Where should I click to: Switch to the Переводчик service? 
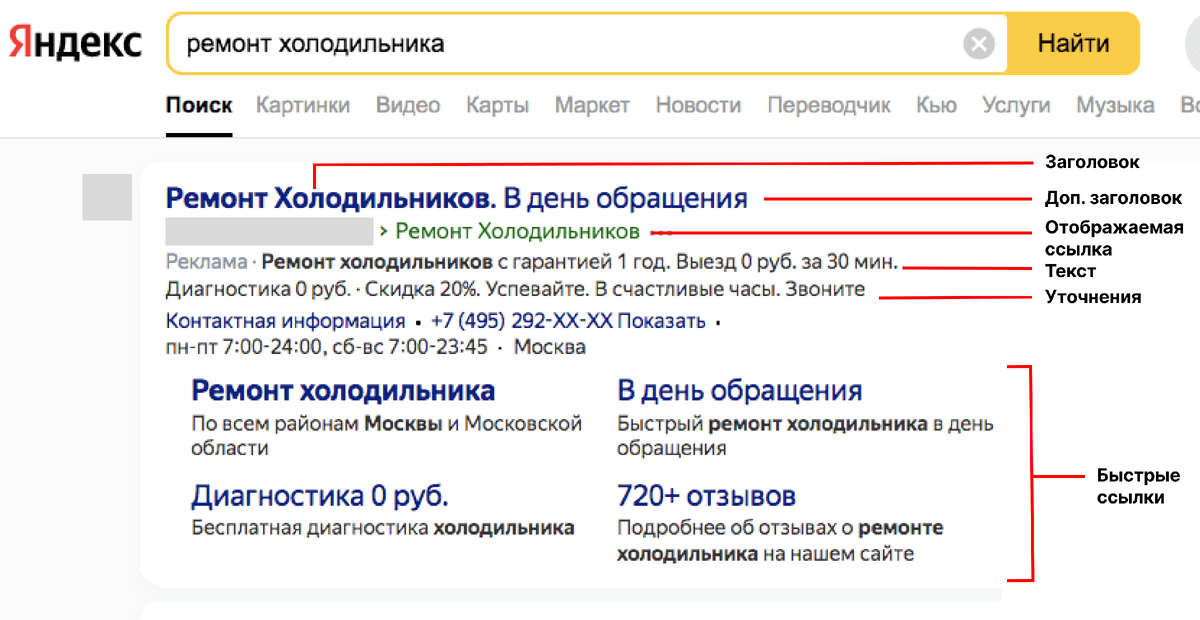click(x=828, y=104)
